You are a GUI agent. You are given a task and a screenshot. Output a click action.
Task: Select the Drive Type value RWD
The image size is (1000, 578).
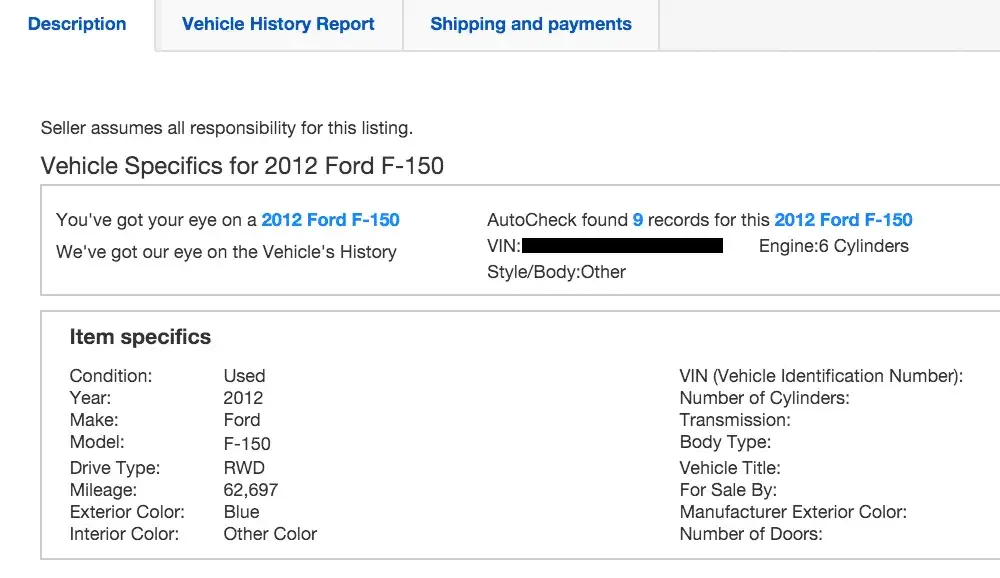[x=243, y=467]
